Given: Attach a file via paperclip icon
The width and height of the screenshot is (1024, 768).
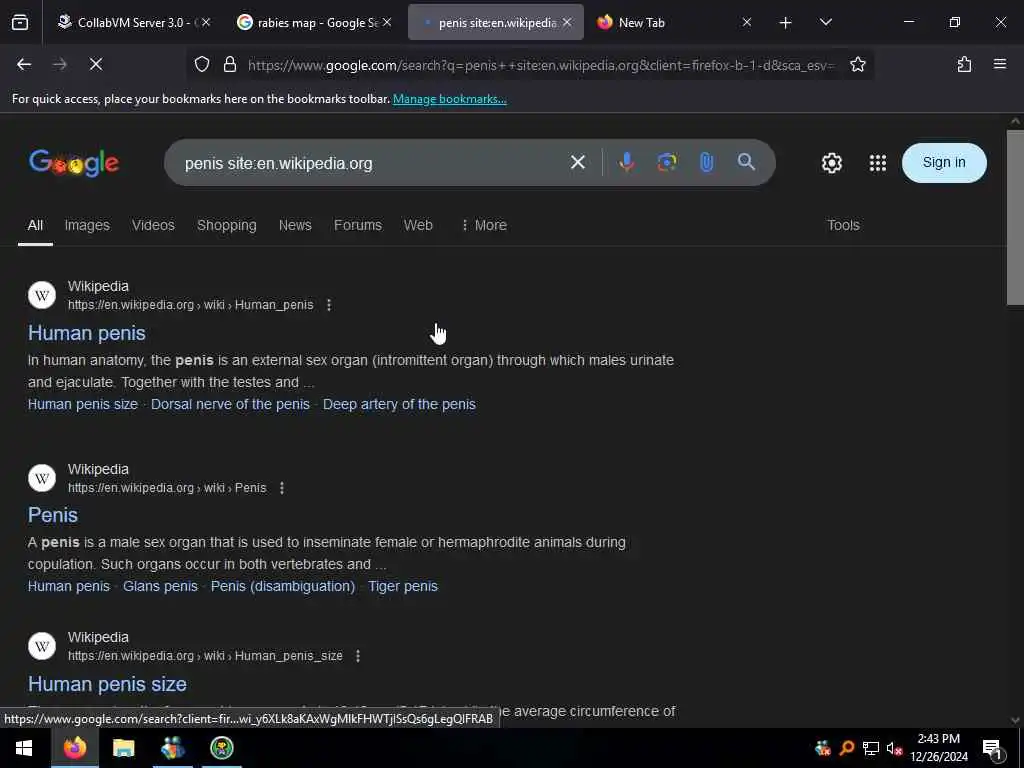Looking at the screenshot, I should click(707, 162).
